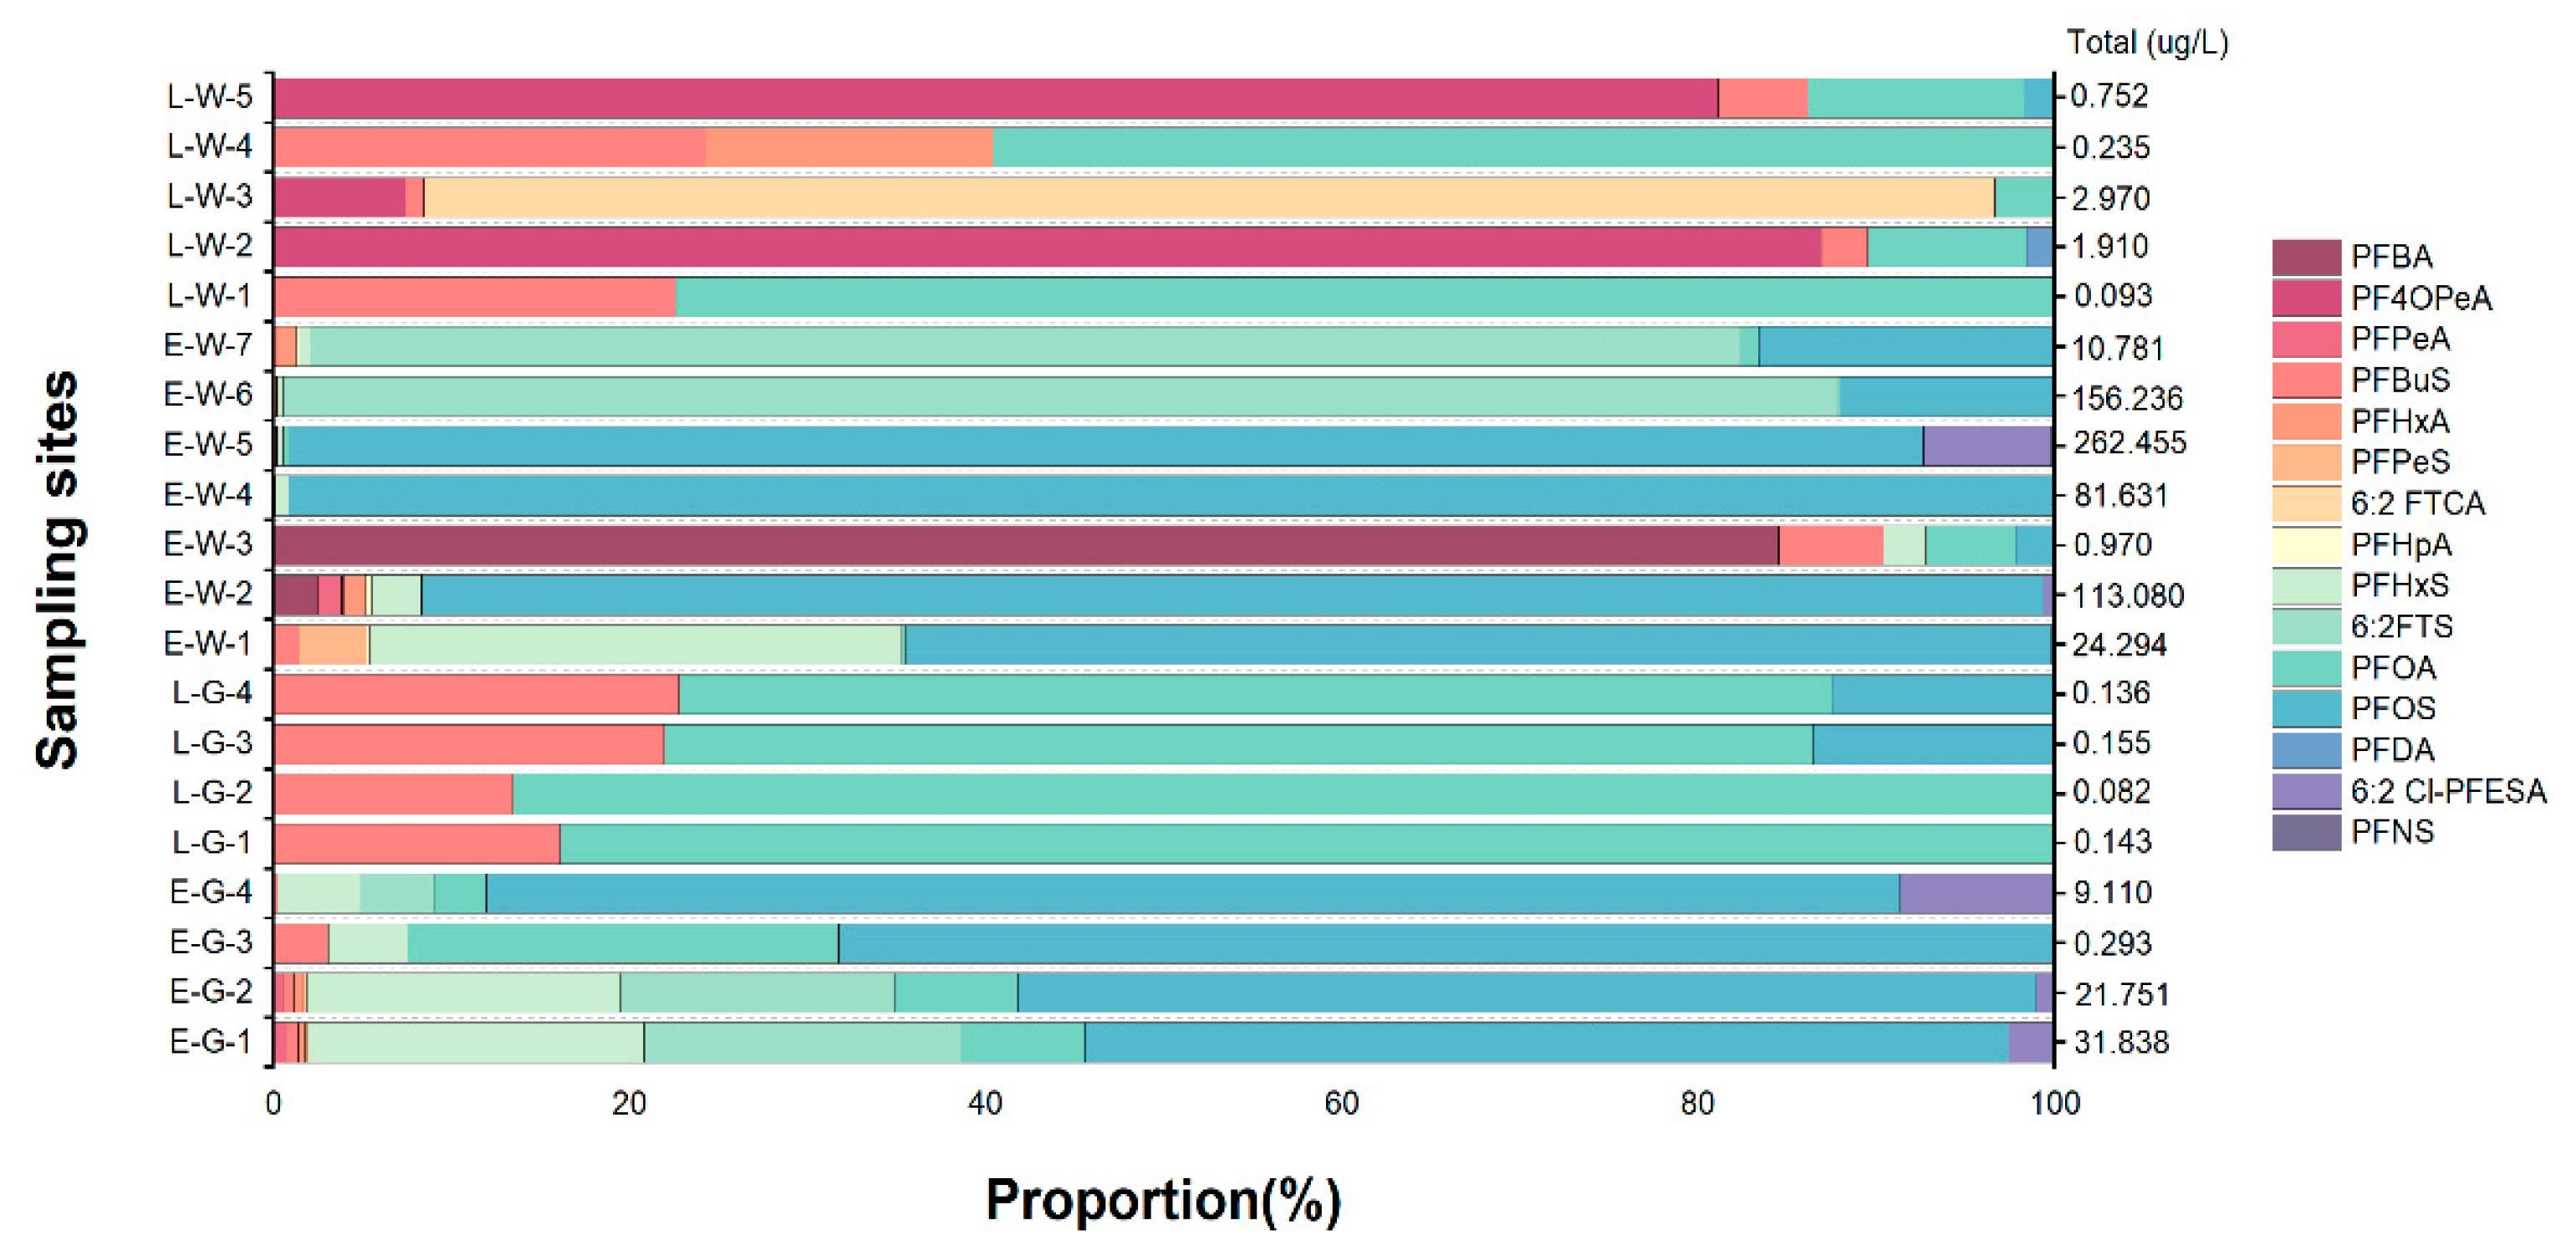Click the Total (ug/L) column header
The height and width of the screenshot is (1256, 2576).
point(2147,43)
